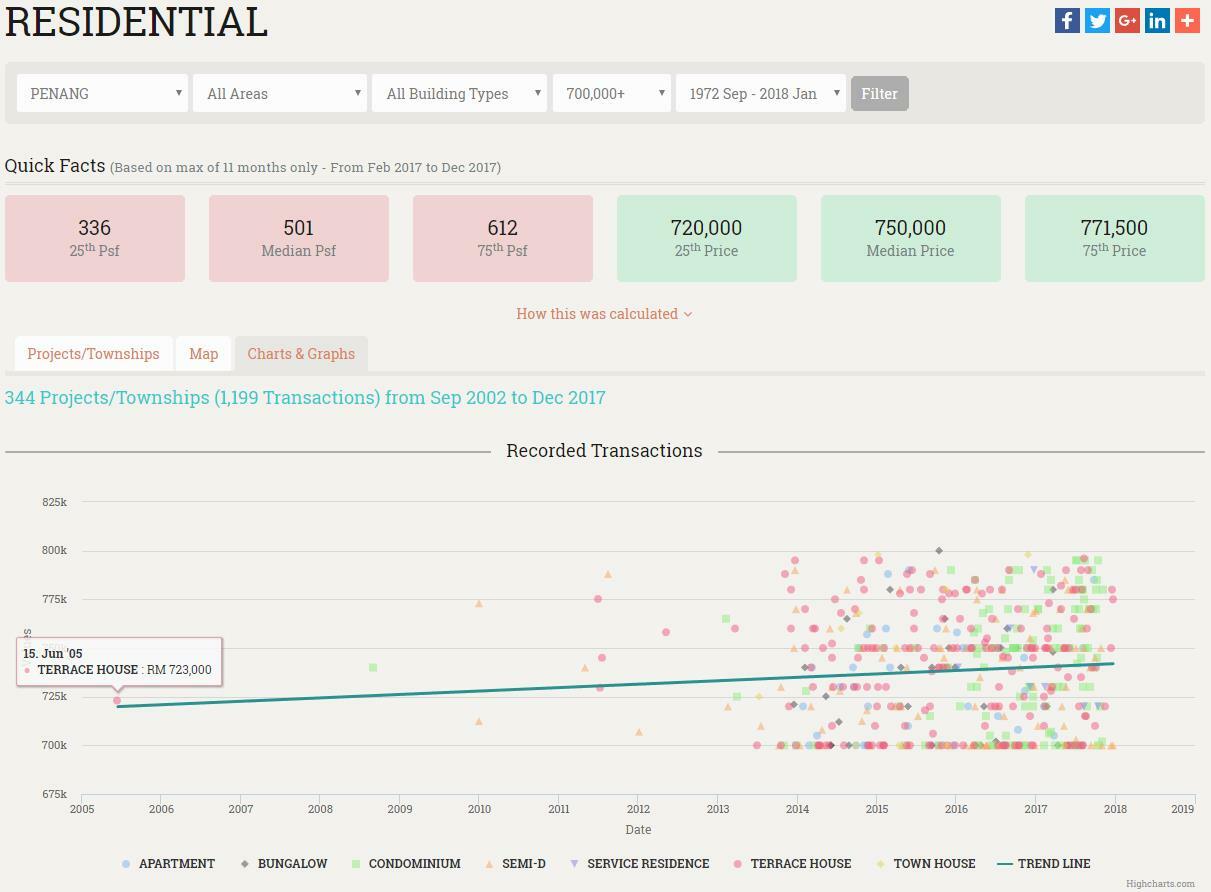Open more sharing options plus icon

click(x=1187, y=20)
